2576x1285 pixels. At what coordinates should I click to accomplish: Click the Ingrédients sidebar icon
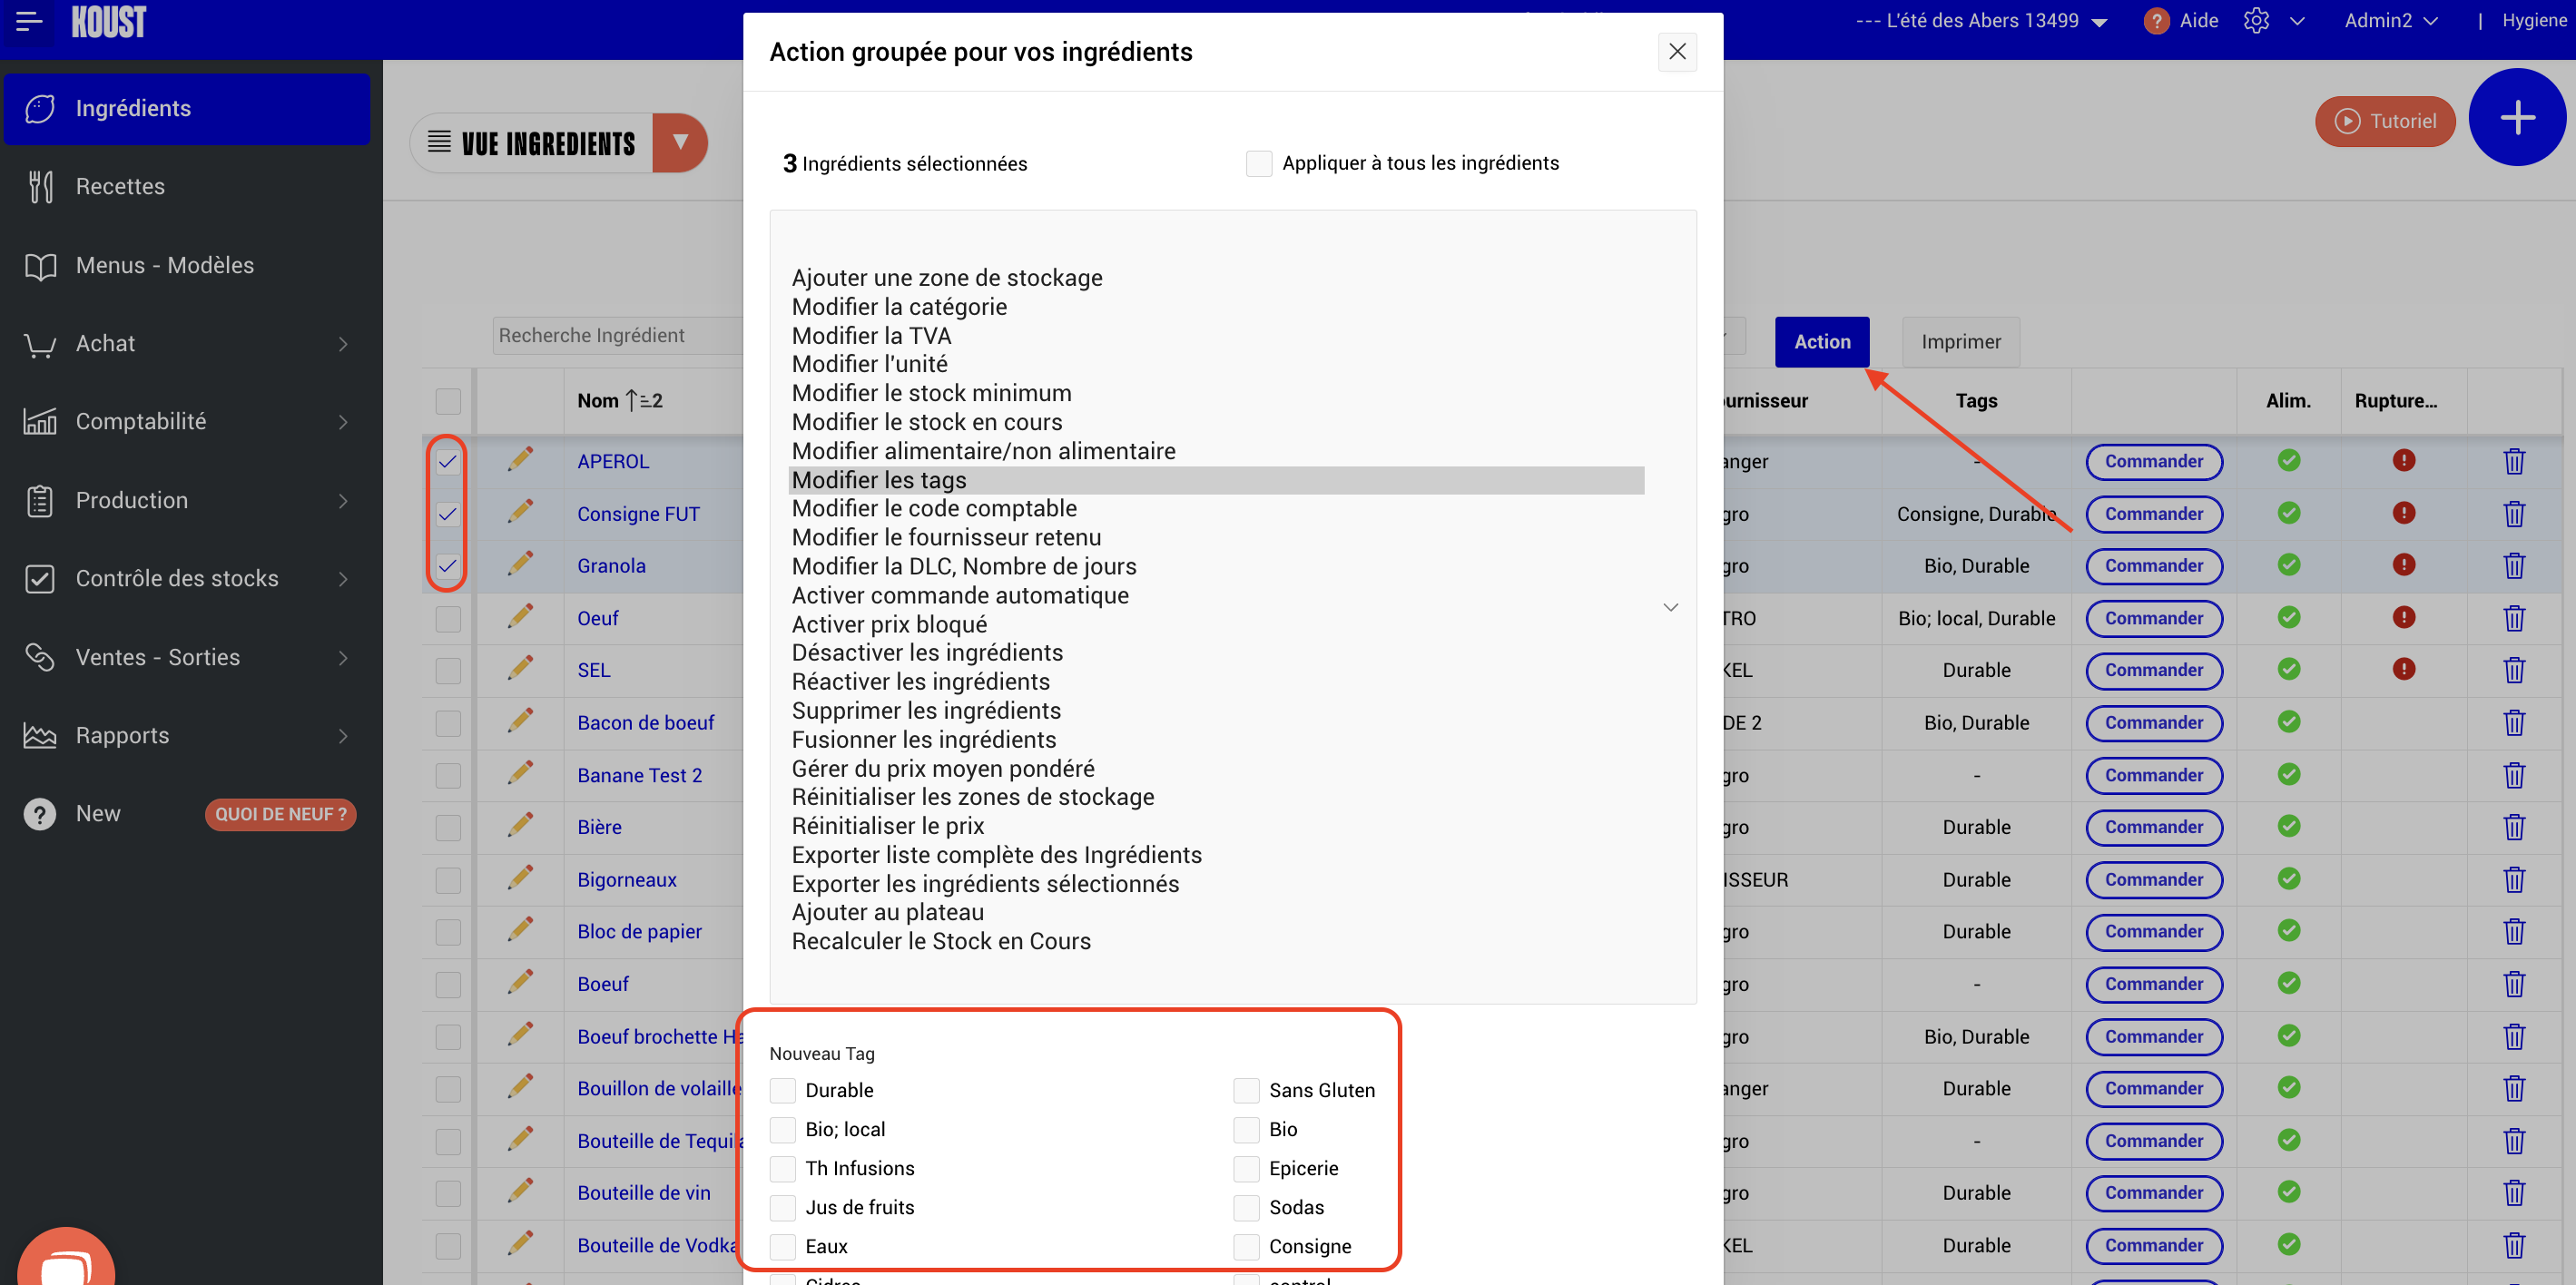40,108
